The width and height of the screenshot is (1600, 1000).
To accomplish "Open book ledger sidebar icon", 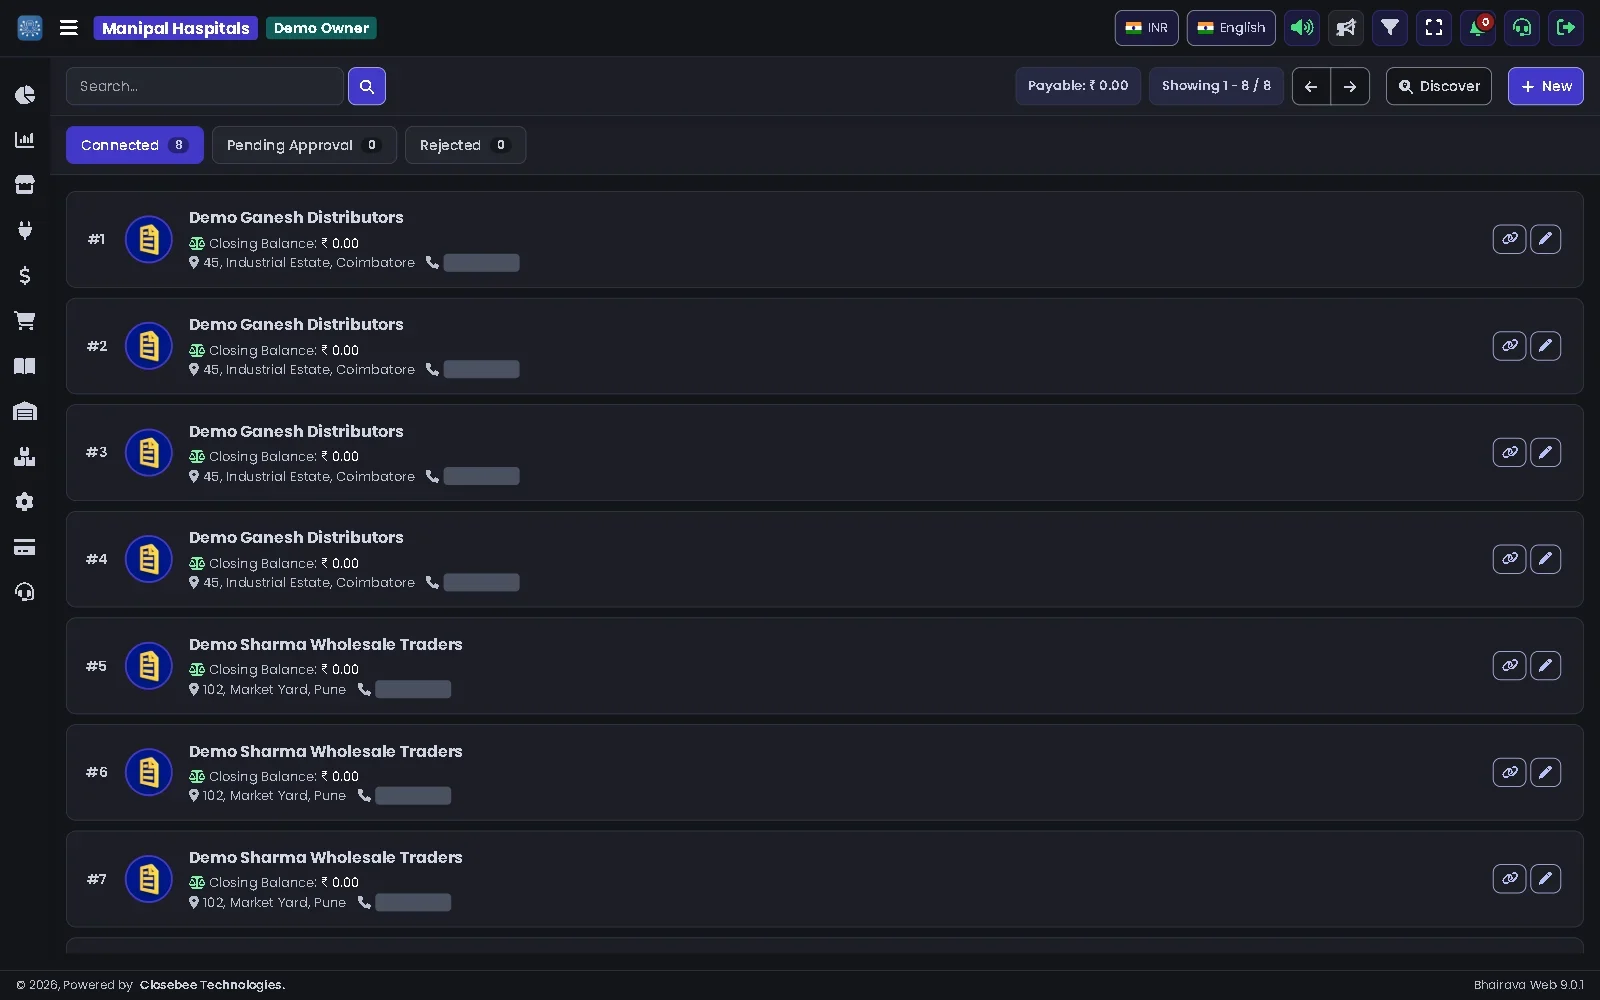I will tap(25, 366).
